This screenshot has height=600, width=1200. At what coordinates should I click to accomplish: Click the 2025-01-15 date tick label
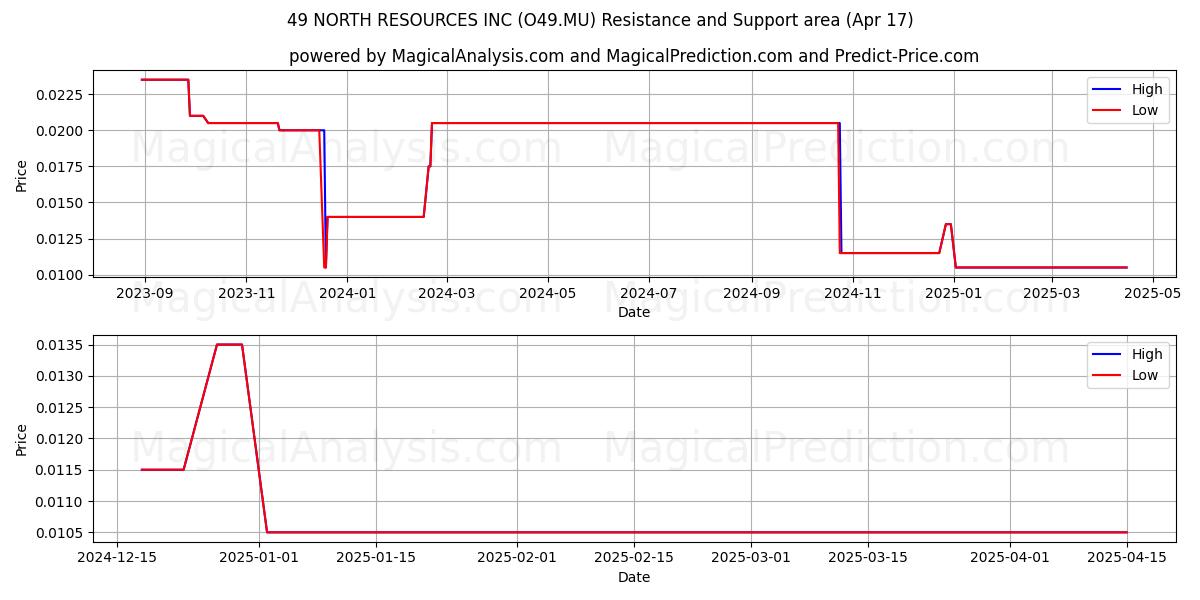376,558
